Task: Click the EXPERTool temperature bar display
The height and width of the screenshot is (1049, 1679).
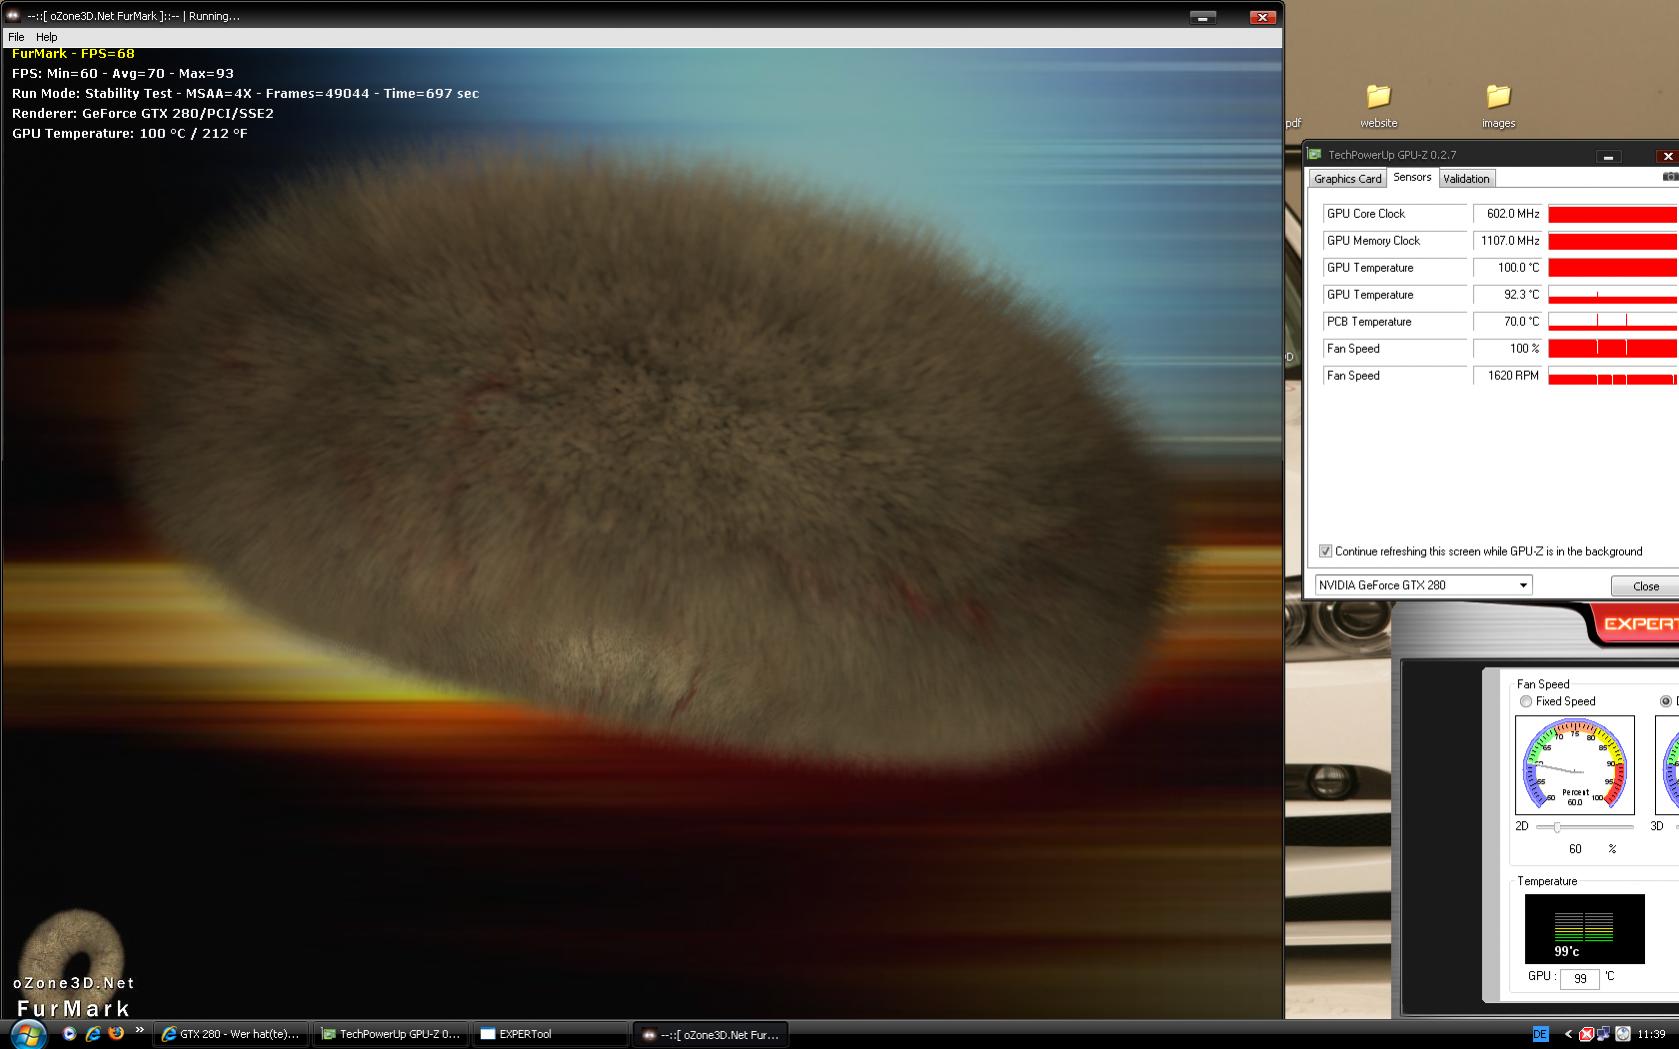Action: click(1584, 929)
